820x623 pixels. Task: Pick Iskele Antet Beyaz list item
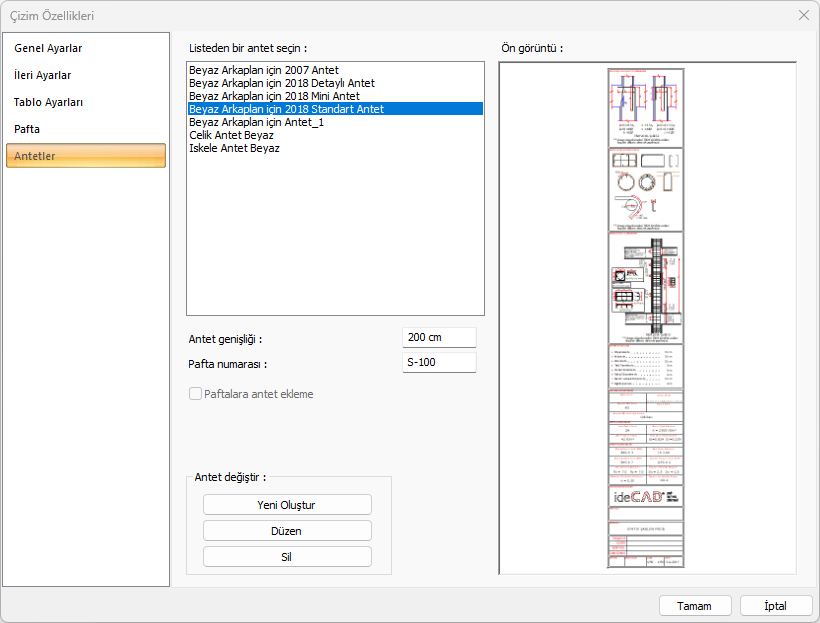(x=234, y=148)
